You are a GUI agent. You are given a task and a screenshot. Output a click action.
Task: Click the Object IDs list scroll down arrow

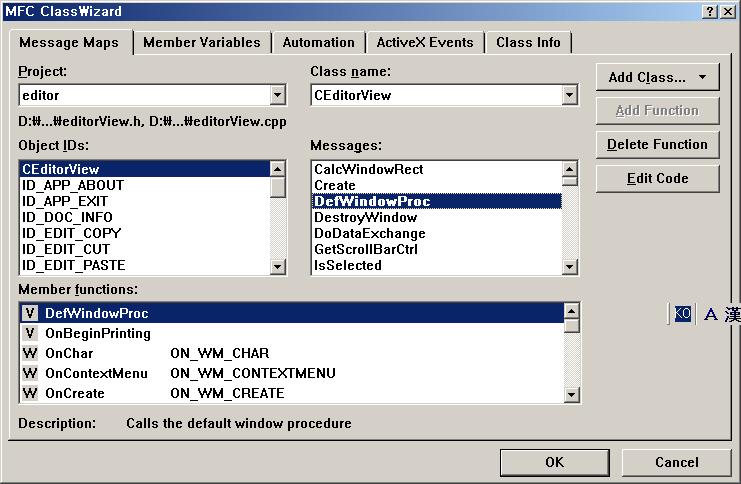click(x=278, y=267)
